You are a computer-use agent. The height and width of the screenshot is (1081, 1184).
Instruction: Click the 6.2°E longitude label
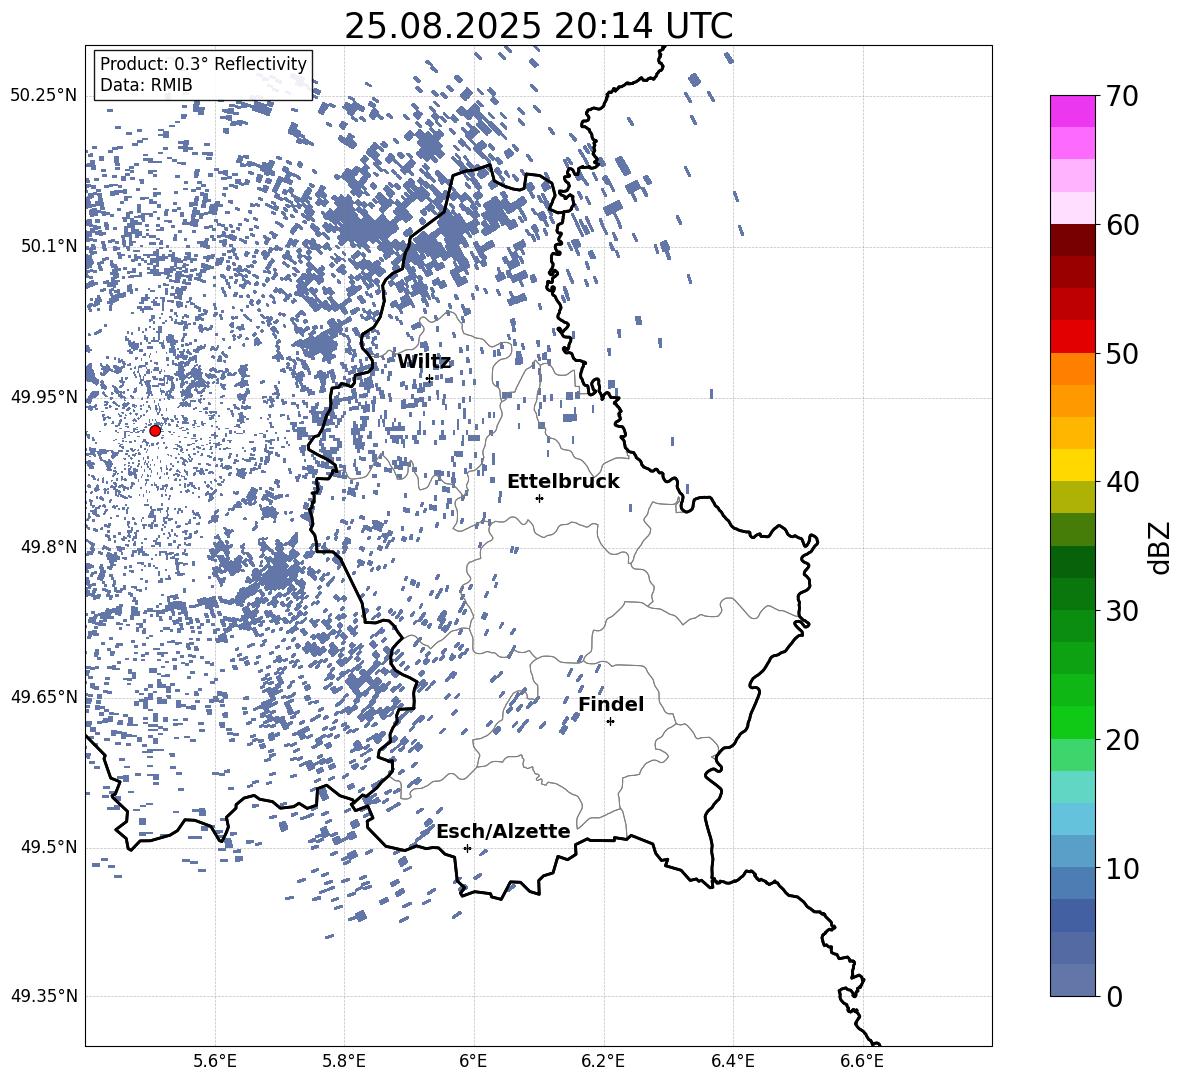(x=603, y=1061)
